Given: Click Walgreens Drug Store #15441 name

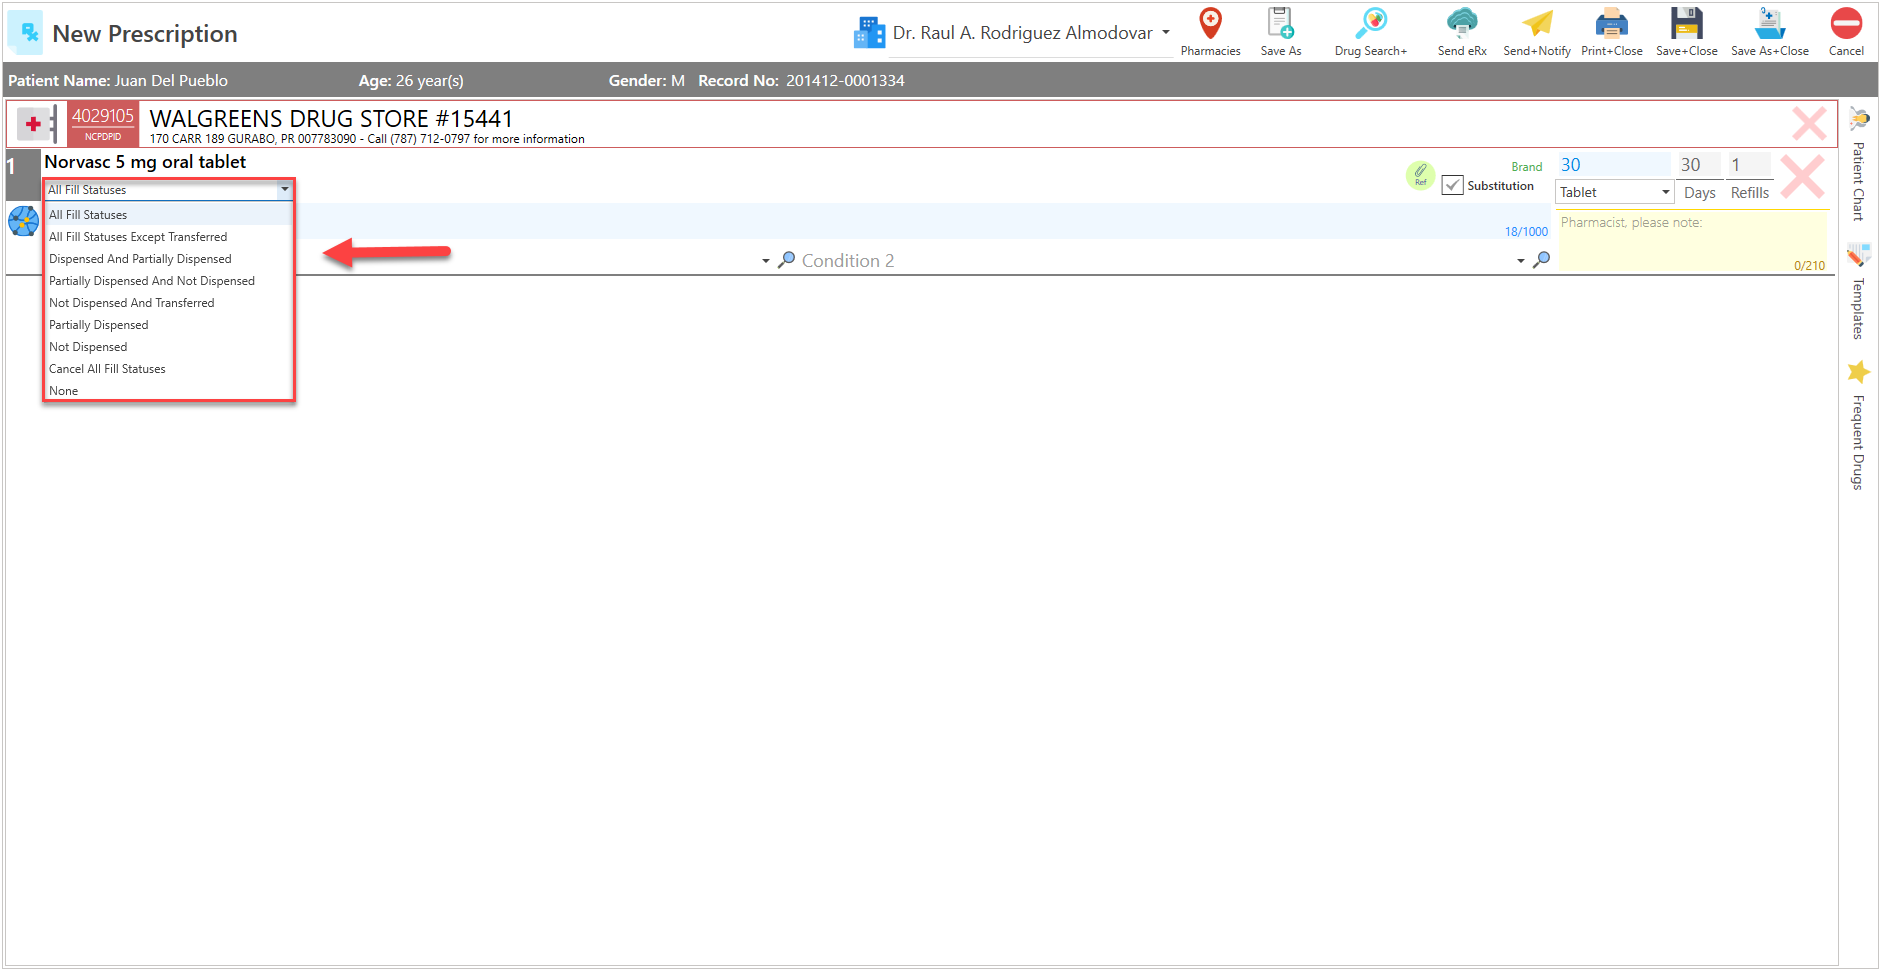Looking at the screenshot, I should [331, 119].
